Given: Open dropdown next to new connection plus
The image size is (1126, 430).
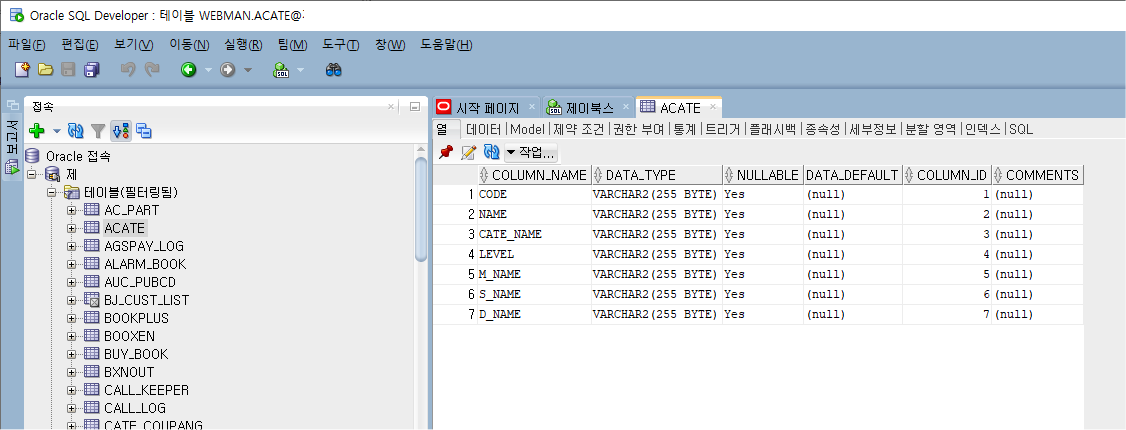Looking at the screenshot, I should click(x=57, y=131).
